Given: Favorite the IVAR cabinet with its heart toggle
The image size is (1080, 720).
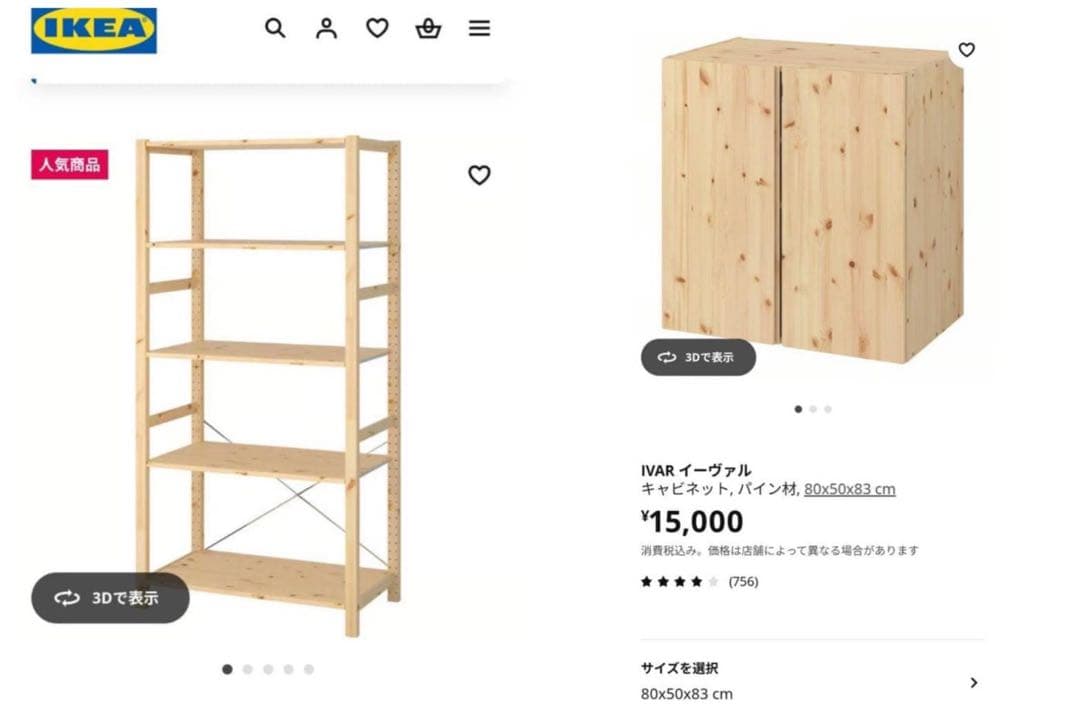Looking at the screenshot, I should 966,49.
